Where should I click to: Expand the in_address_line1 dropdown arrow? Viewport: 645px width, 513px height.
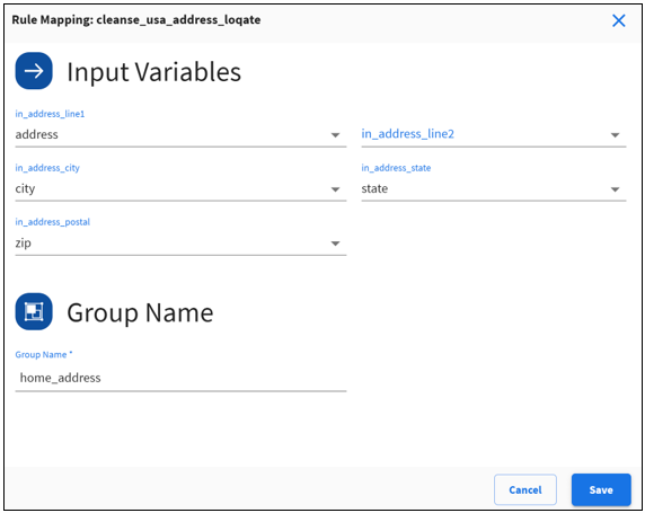click(x=335, y=135)
